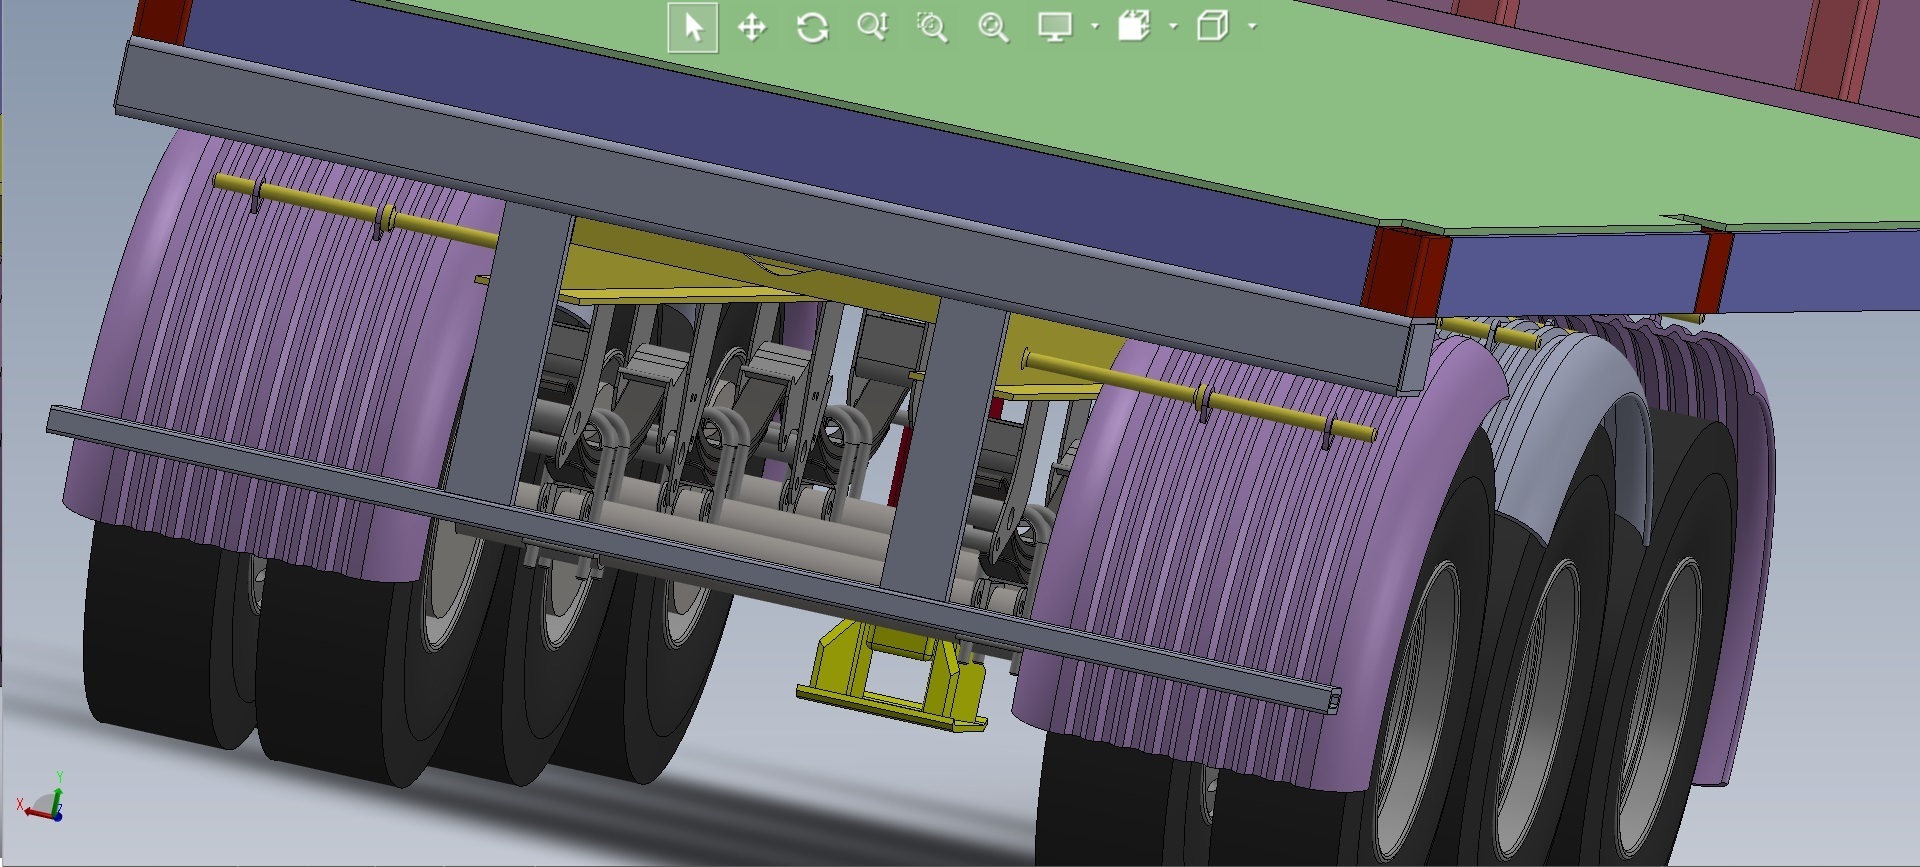Click the Zoom to Fit magnifier

[993, 27]
